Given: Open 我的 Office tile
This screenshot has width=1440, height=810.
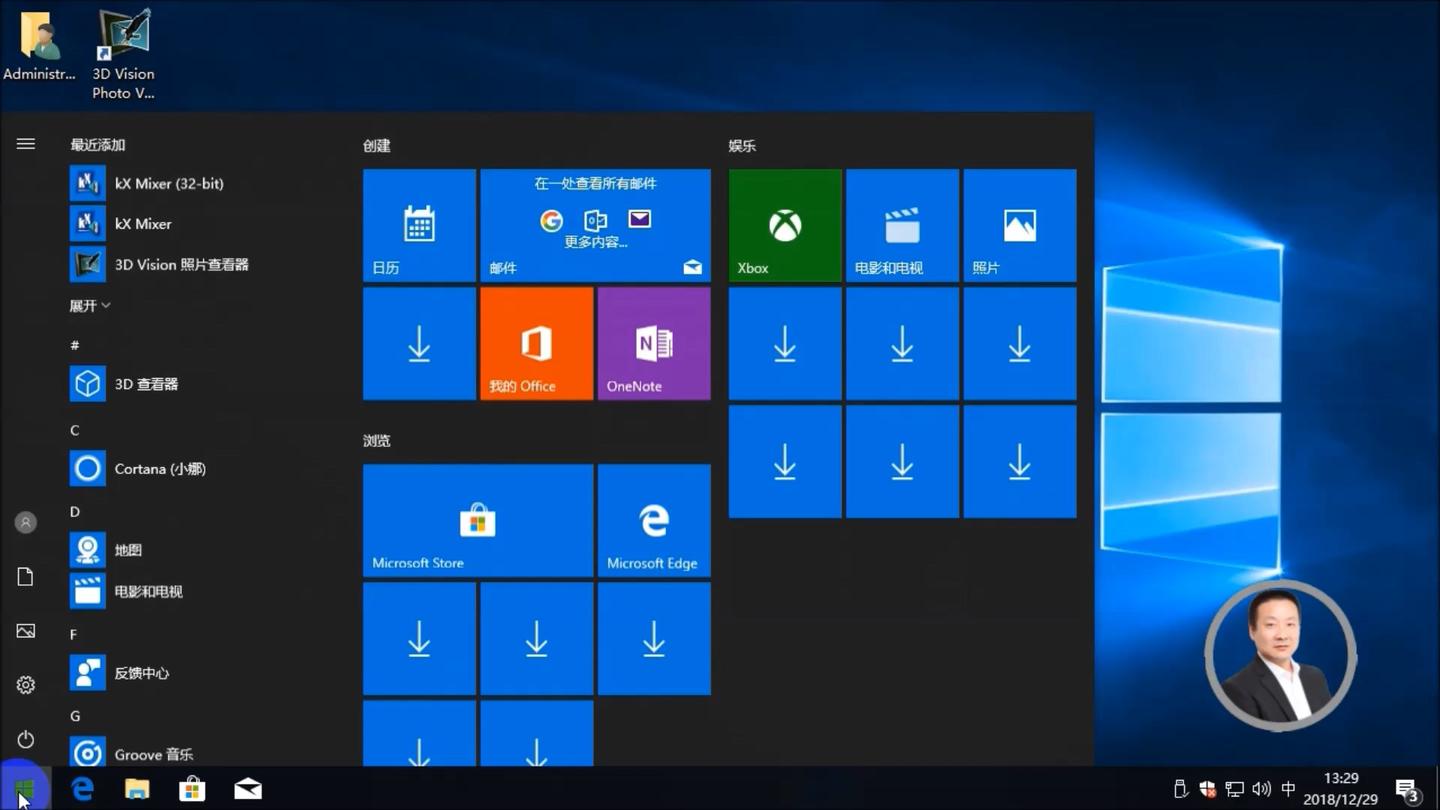Looking at the screenshot, I should pyautogui.click(x=536, y=343).
